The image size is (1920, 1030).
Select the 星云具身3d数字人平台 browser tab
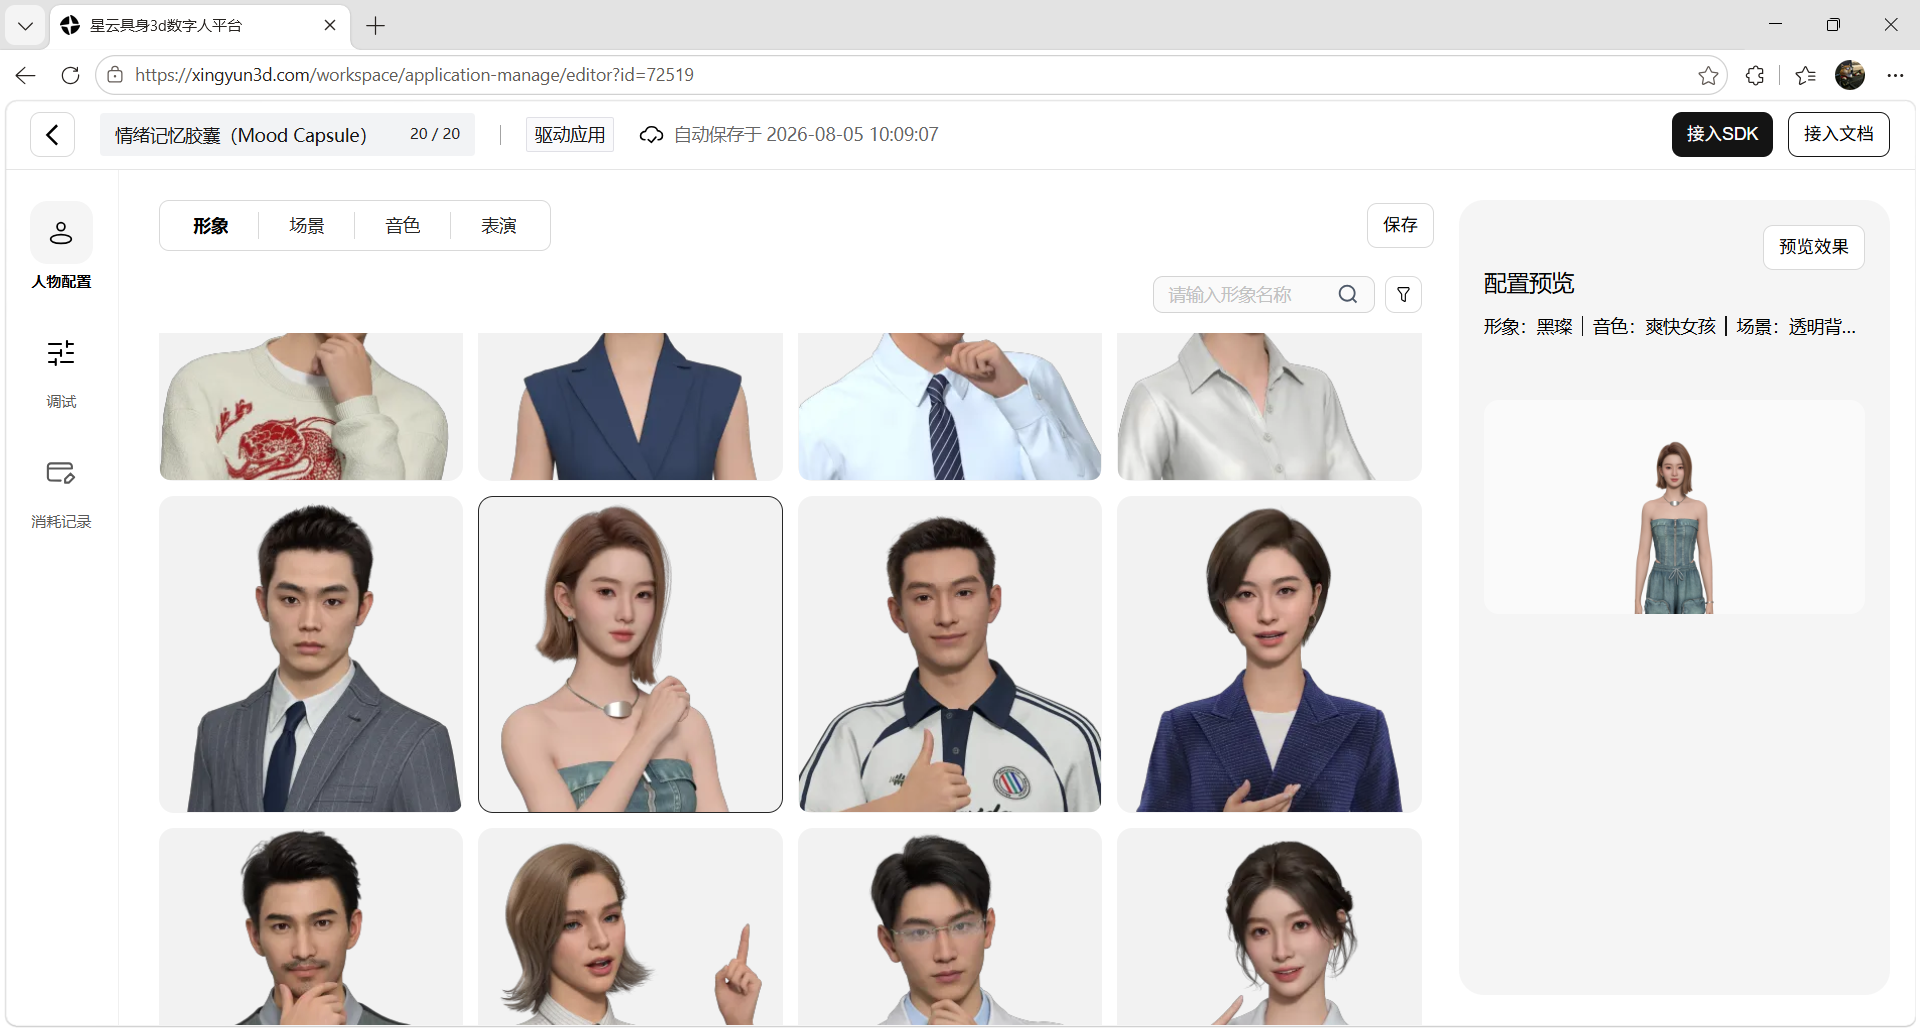pyautogui.click(x=199, y=26)
